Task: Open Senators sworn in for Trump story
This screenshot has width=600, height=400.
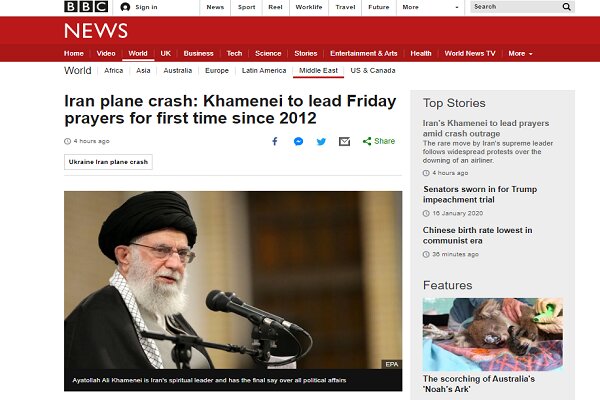Action: 480,194
